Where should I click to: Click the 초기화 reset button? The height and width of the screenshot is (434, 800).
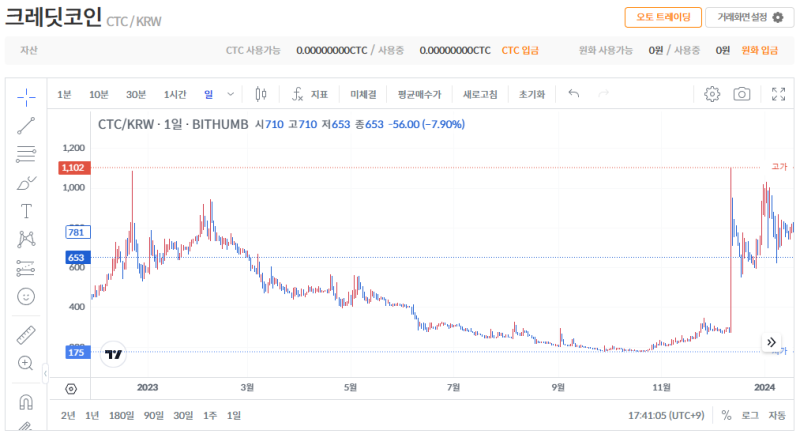[x=532, y=94]
